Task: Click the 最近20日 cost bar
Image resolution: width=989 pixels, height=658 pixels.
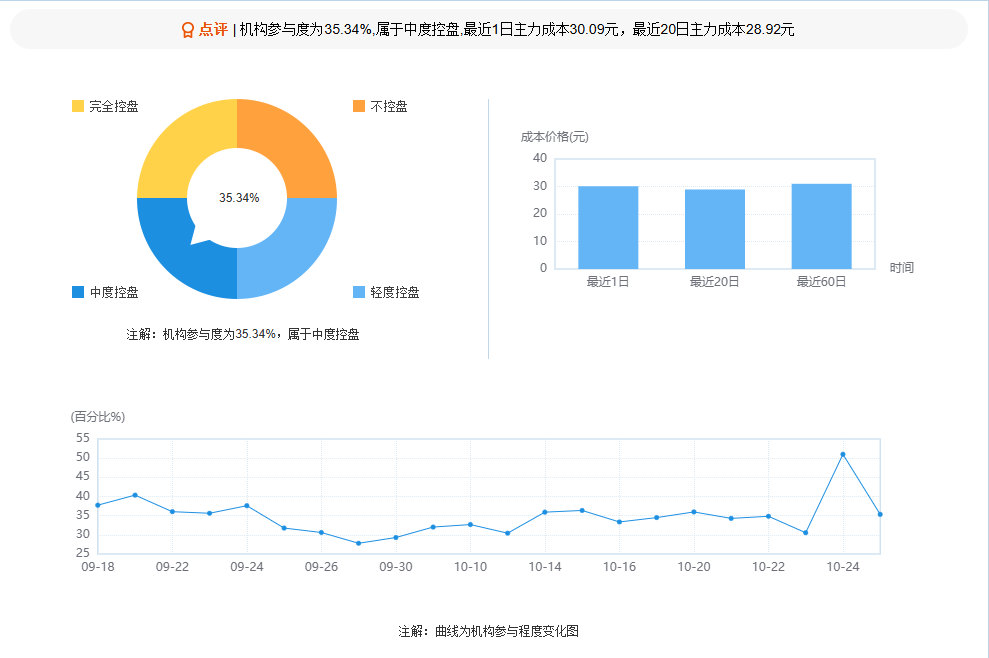Action: (x=715, y=229)
